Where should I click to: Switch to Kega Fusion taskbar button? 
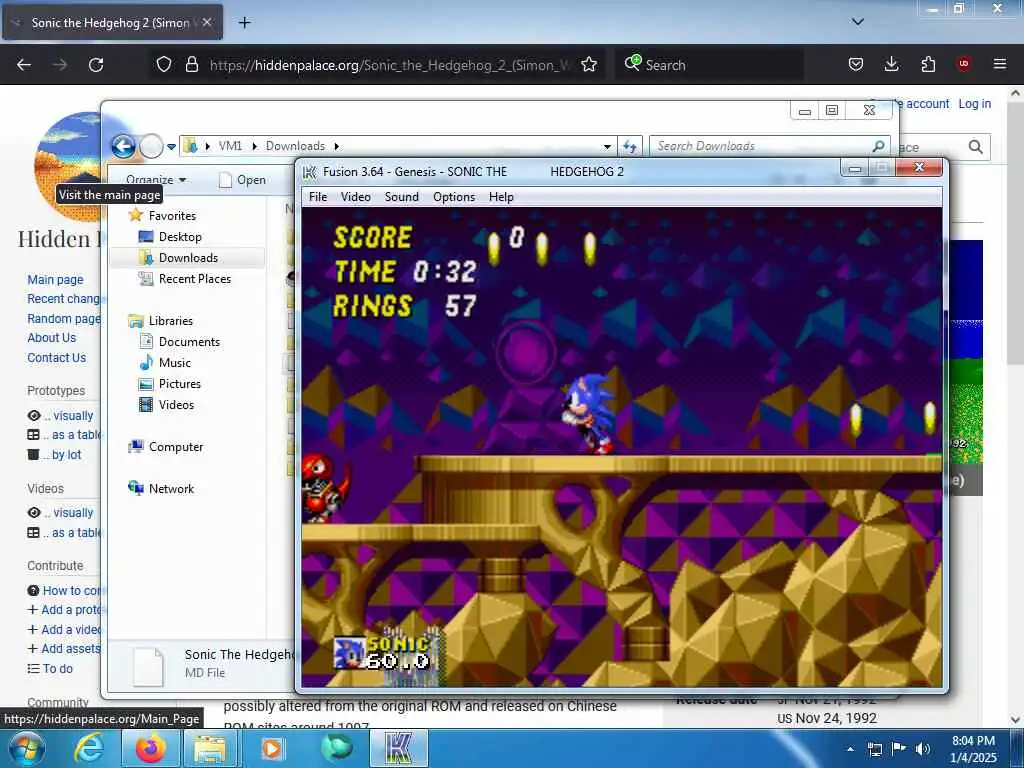tap(400, 748)
